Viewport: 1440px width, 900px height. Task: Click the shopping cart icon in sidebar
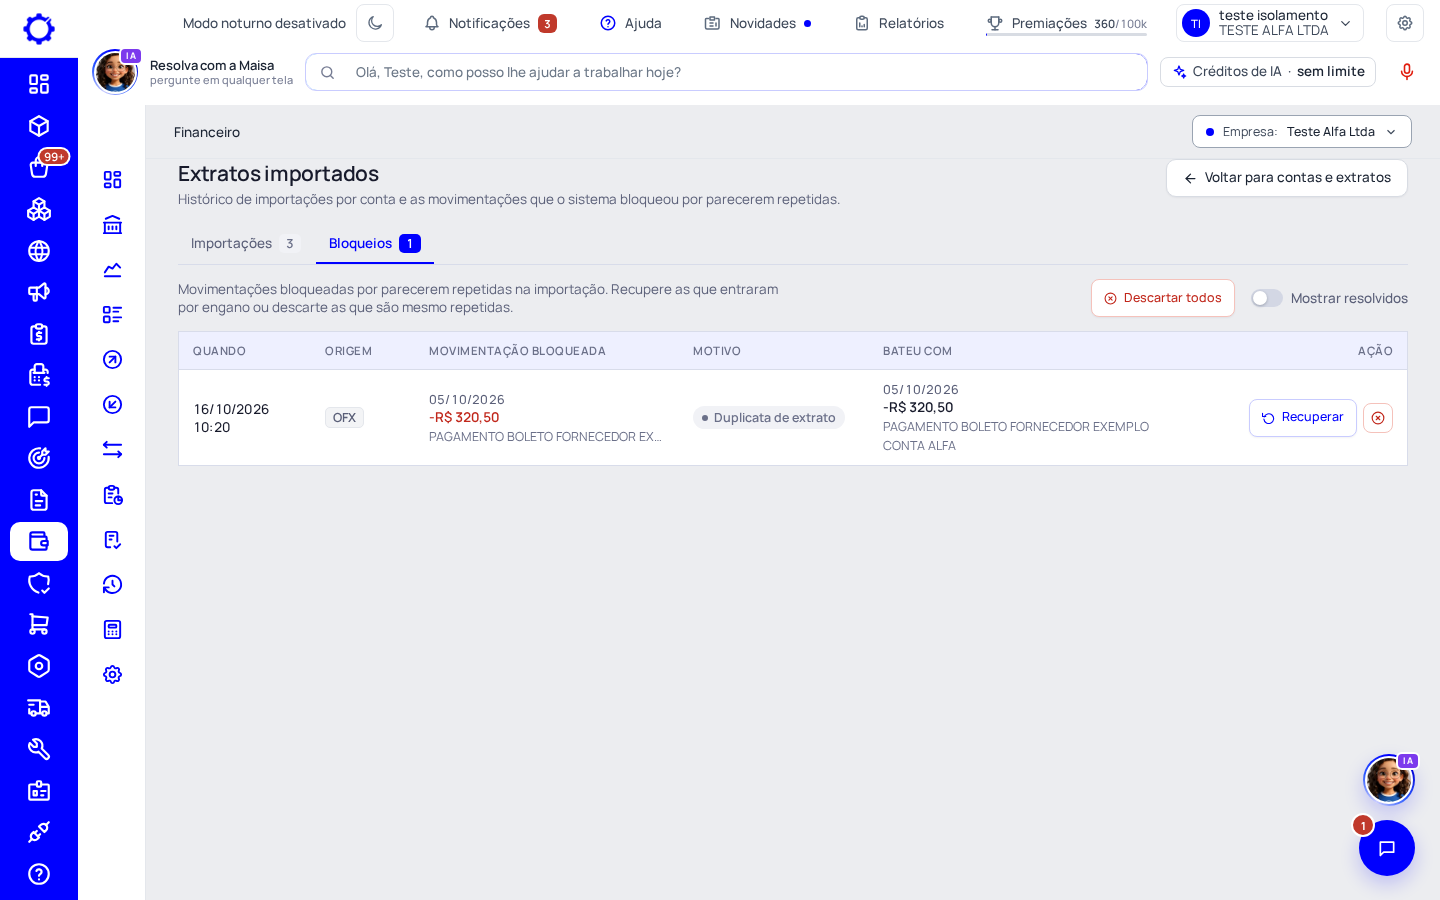click(x=39, y=624)
